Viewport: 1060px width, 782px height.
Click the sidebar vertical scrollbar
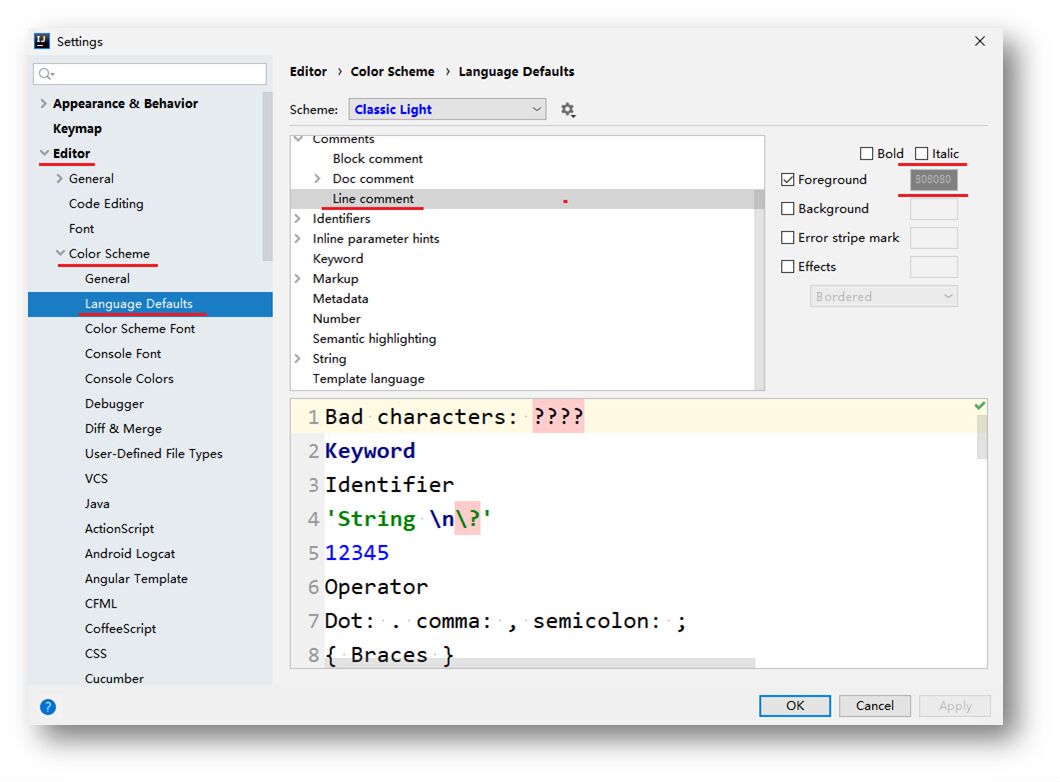pos(268,176)
